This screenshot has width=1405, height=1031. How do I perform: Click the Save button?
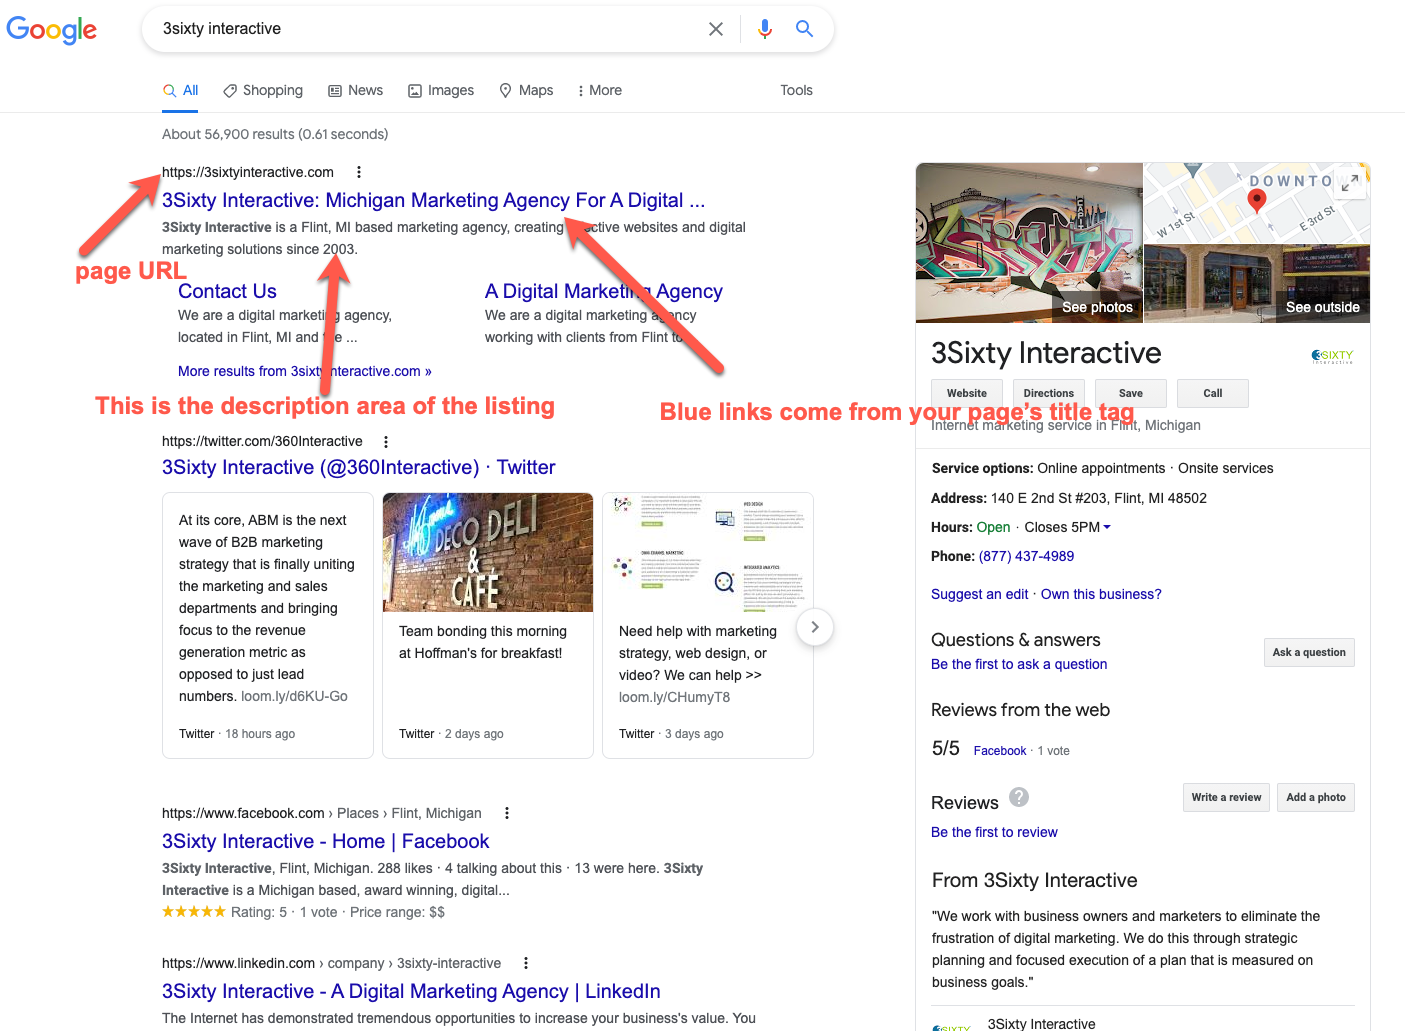tap(1131, 393)
